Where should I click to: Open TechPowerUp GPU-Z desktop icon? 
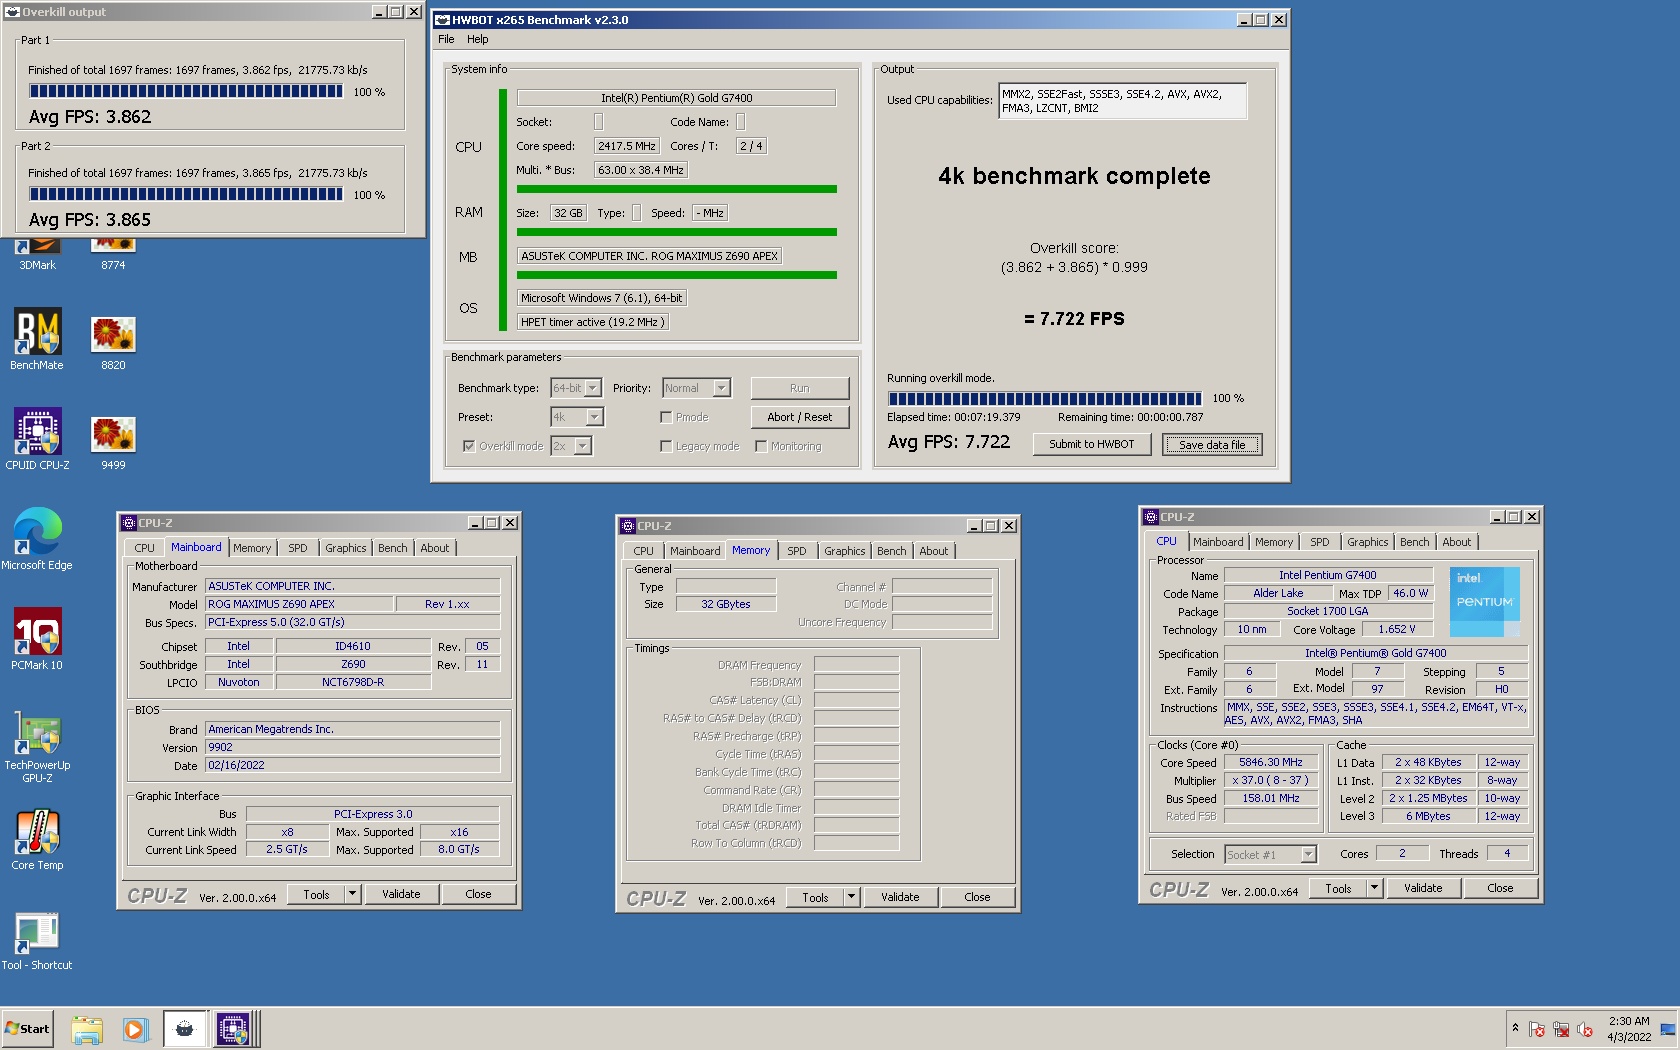tap(37, 745)
